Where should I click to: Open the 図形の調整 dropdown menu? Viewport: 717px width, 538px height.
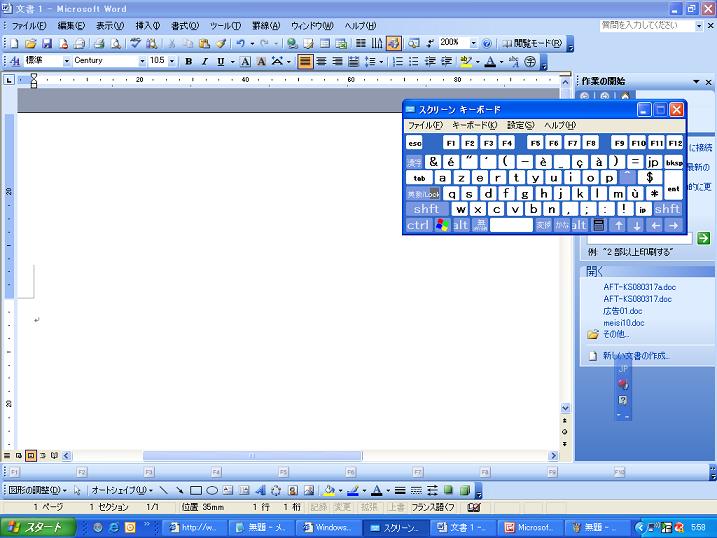(37, 490)
